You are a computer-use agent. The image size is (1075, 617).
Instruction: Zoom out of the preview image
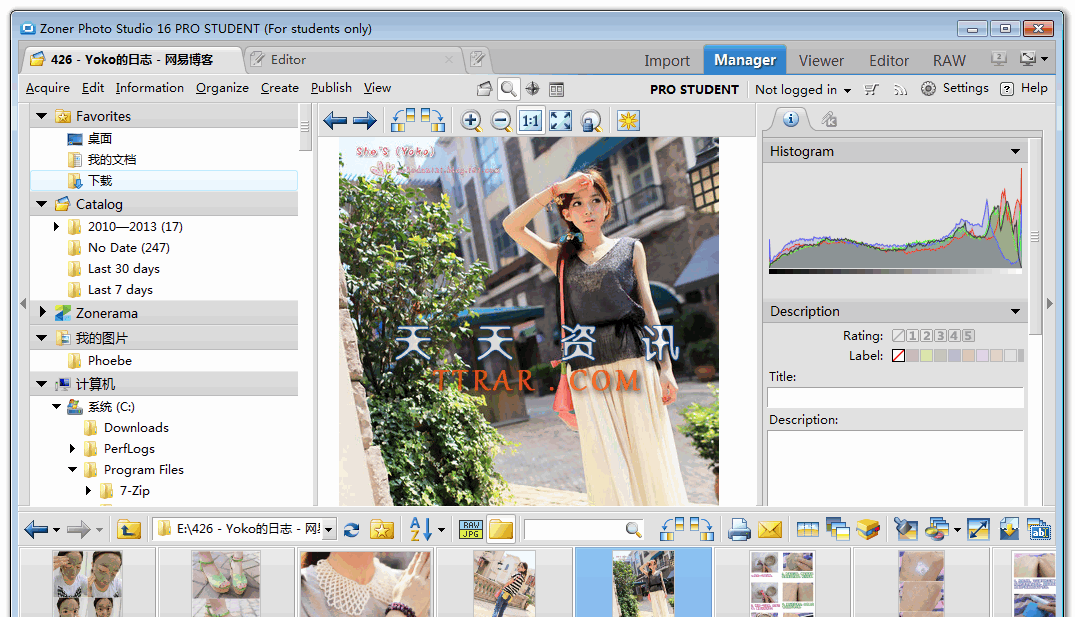[501, 121]
